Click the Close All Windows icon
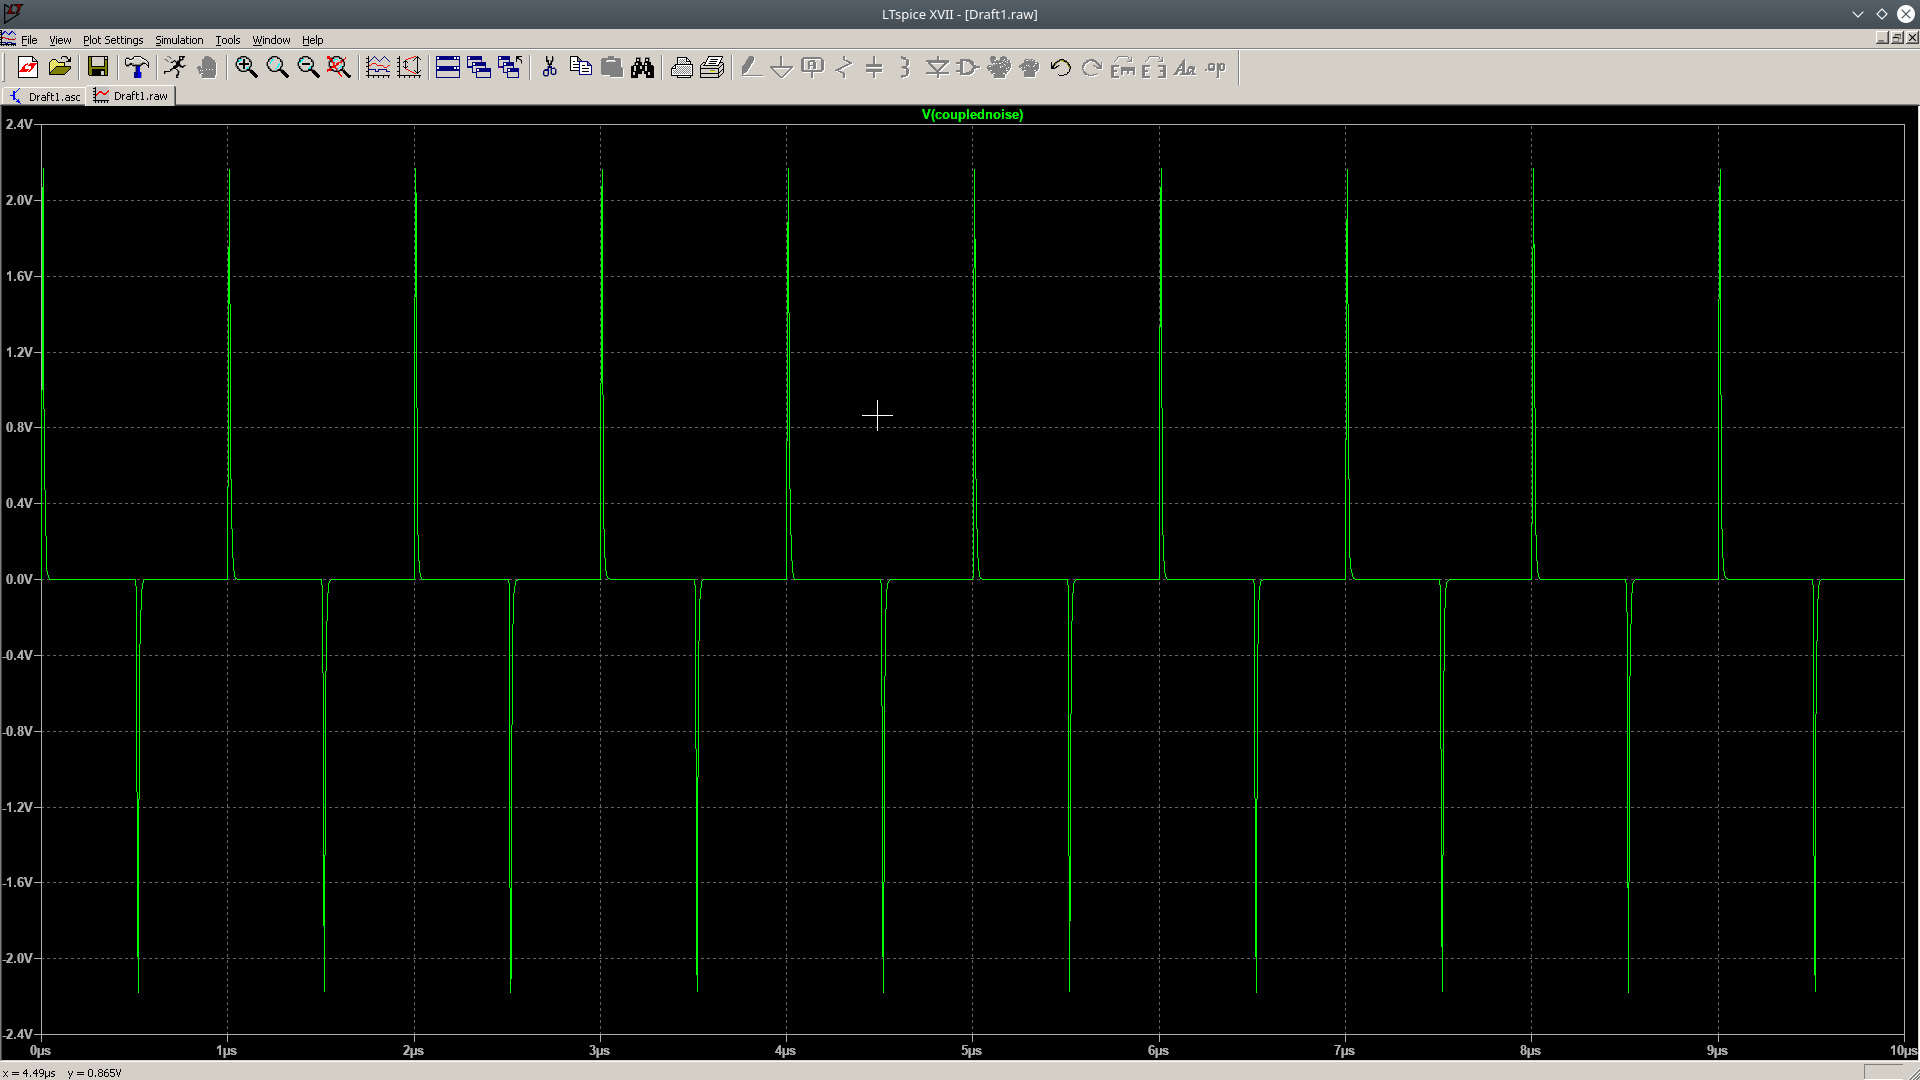 (x=510, y=67)
